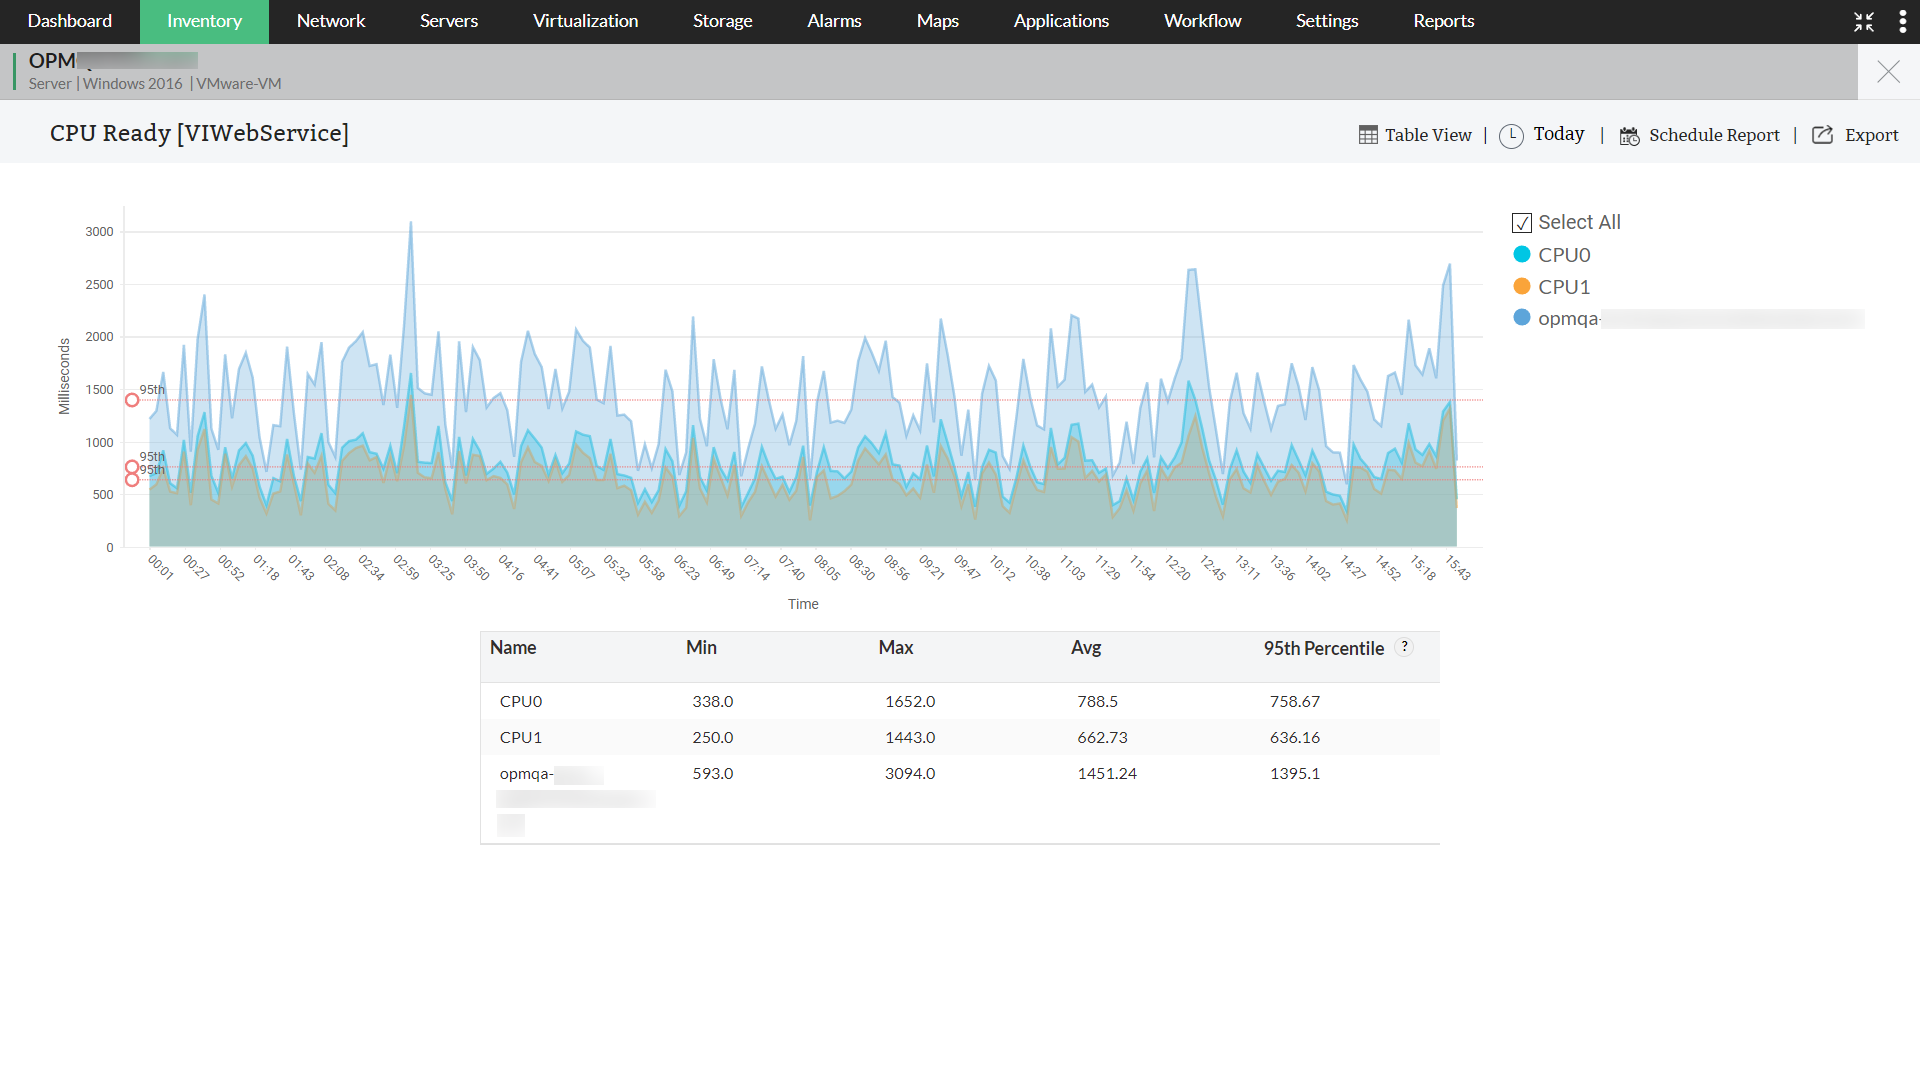This screenshot has height=1080, width=1920.
Task: Click the Max column header
Action: coord(895,648)
